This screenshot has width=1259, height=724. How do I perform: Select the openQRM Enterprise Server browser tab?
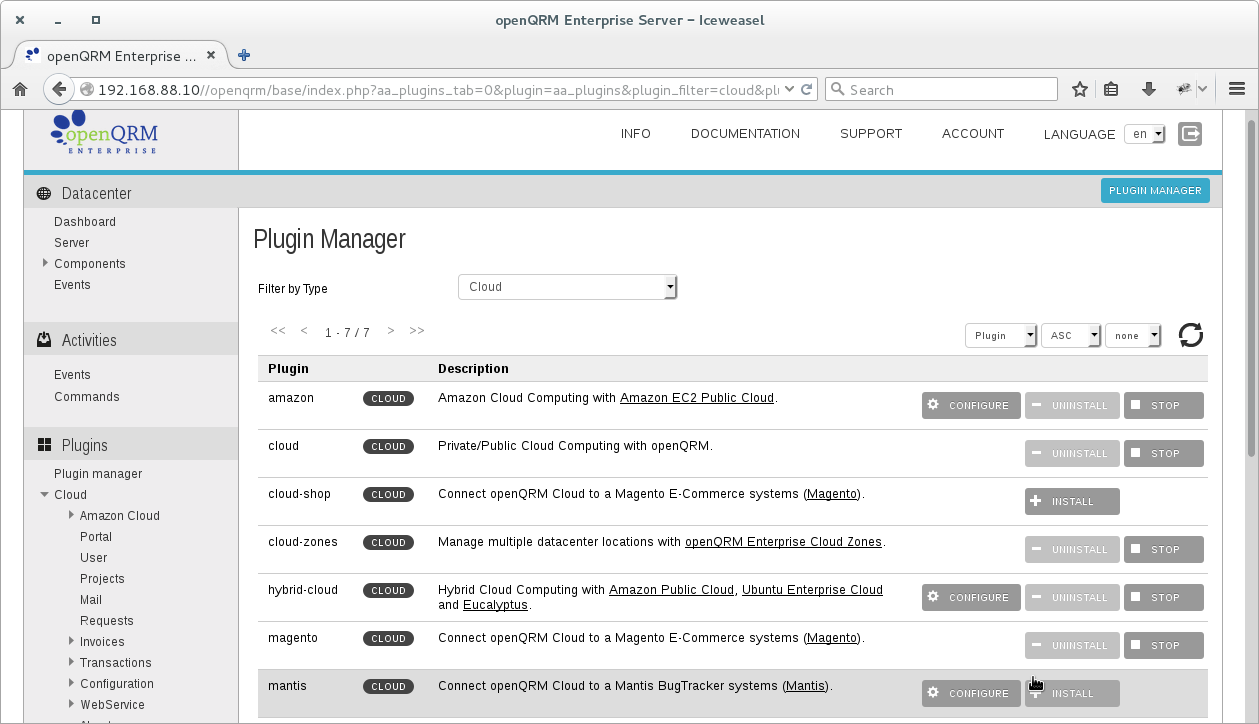pos(120,56)
